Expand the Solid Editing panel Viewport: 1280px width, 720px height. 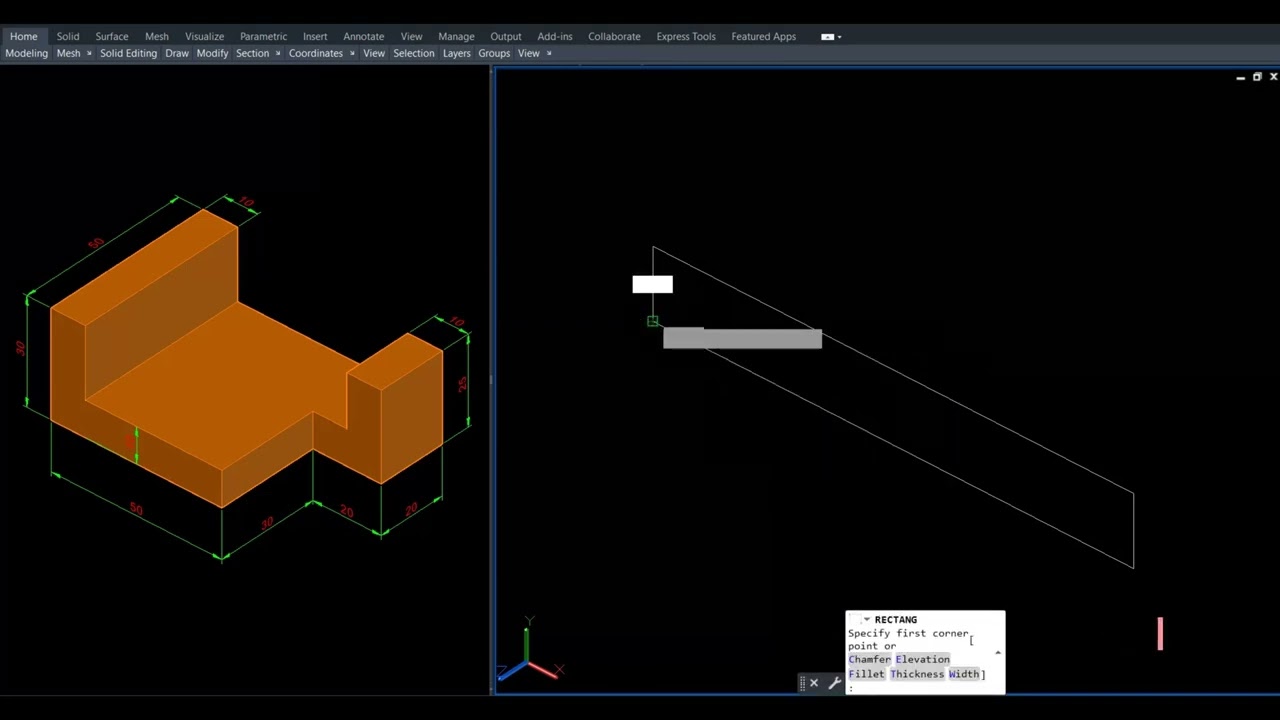128,53
